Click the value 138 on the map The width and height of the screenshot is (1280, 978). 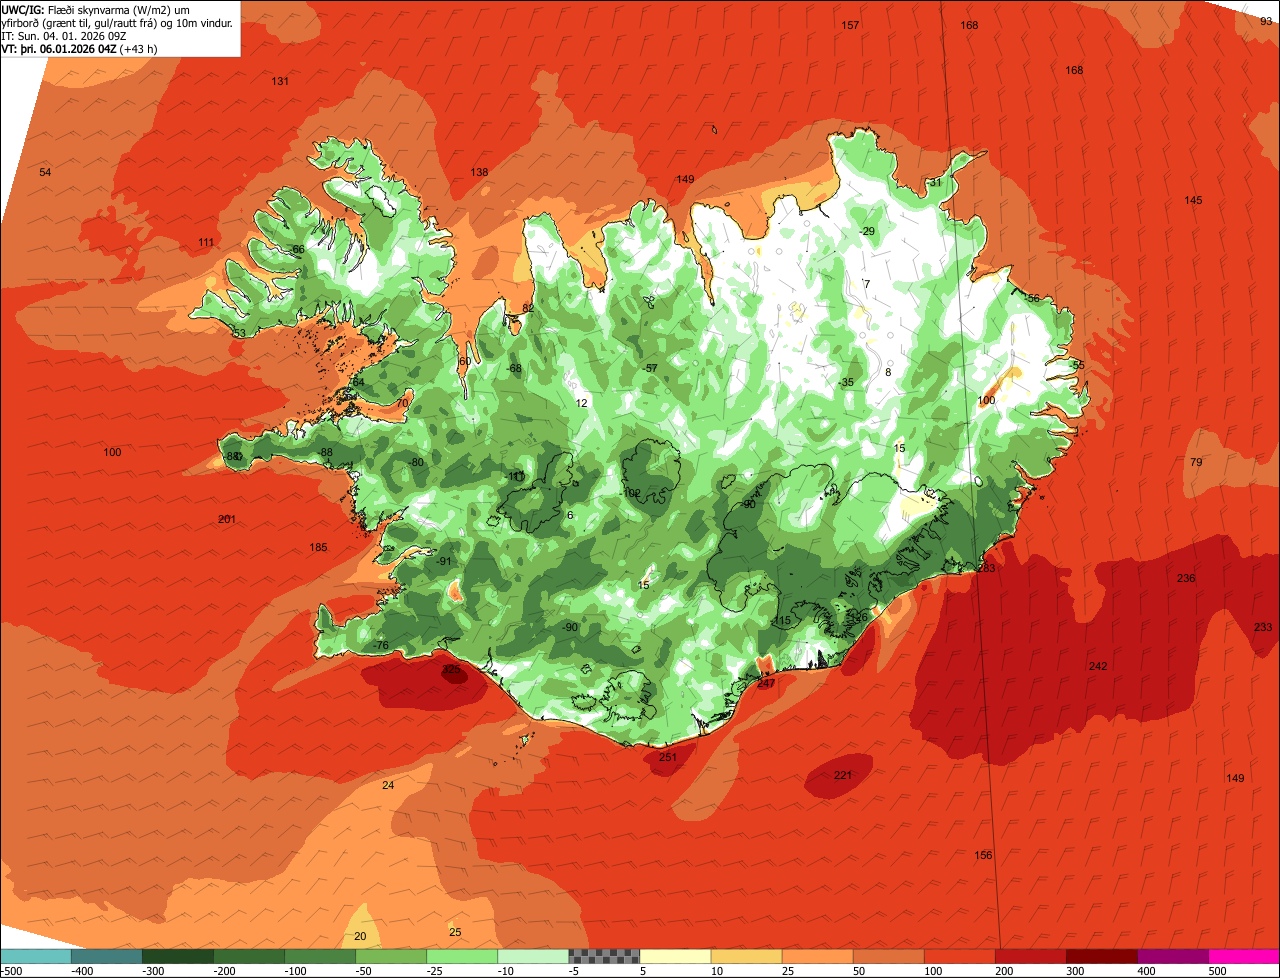coord(480,173)
